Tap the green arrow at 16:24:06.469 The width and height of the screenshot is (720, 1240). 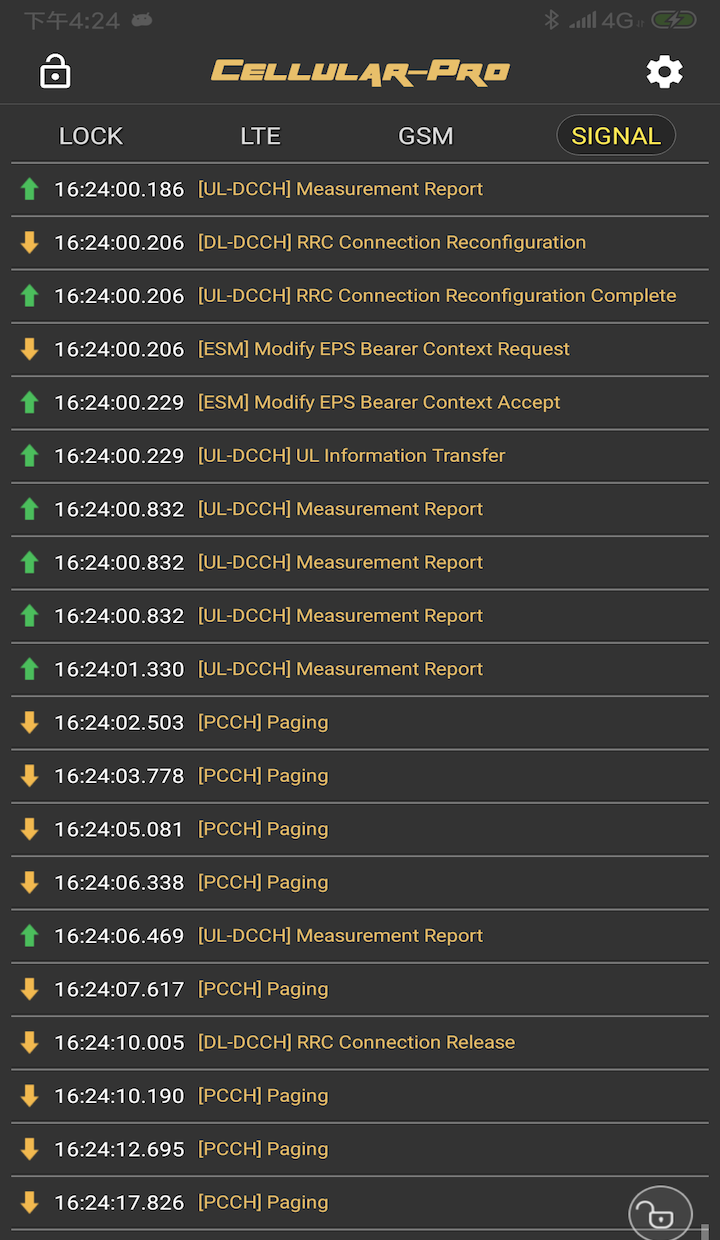(x=30, y=936)
